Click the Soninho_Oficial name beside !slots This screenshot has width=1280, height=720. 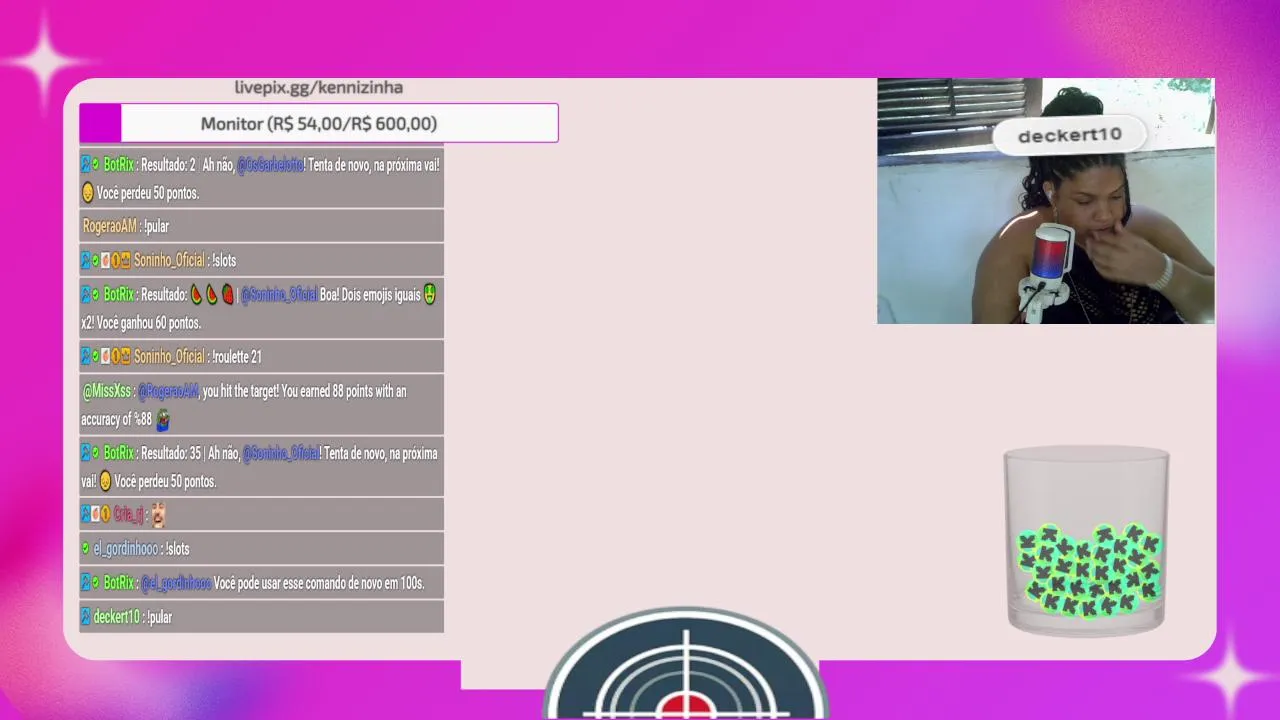169,260
